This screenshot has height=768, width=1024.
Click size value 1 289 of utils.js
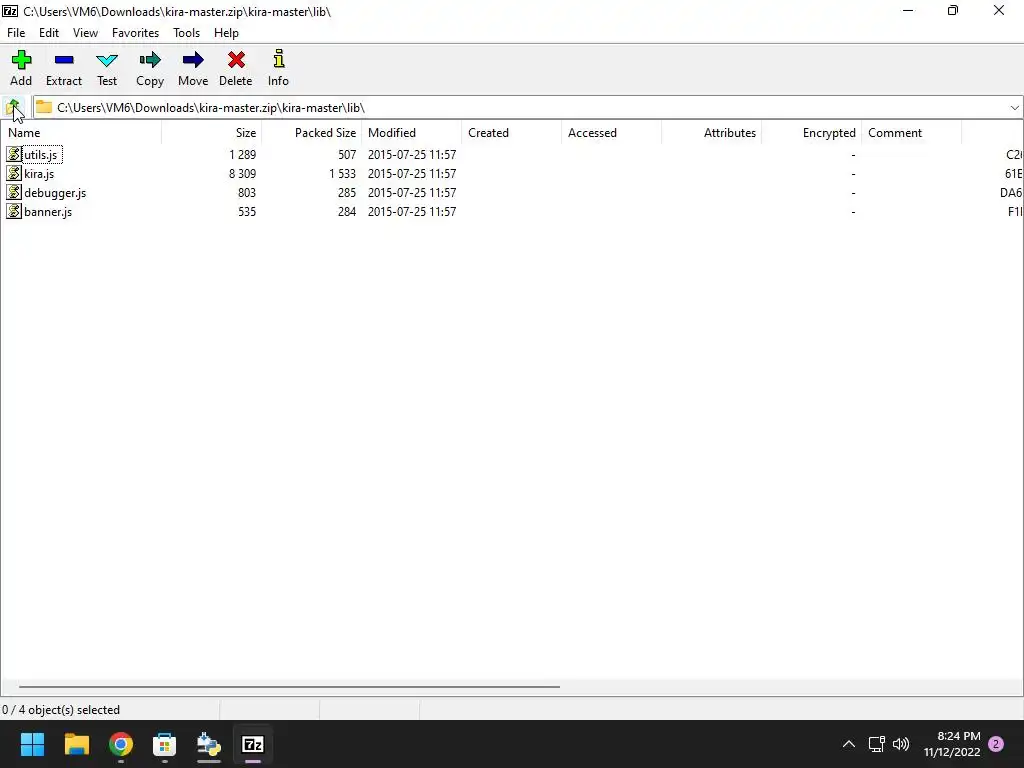coord(242,155)
